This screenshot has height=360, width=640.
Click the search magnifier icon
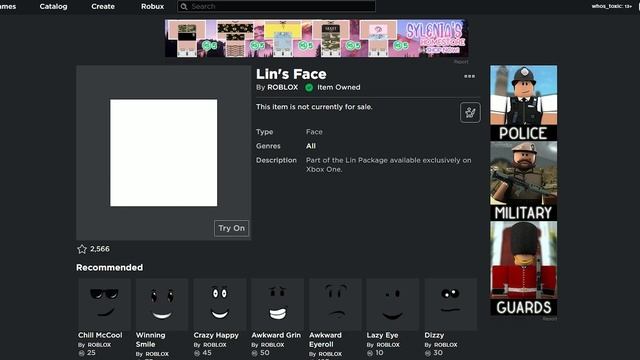[x=184, y=7]
